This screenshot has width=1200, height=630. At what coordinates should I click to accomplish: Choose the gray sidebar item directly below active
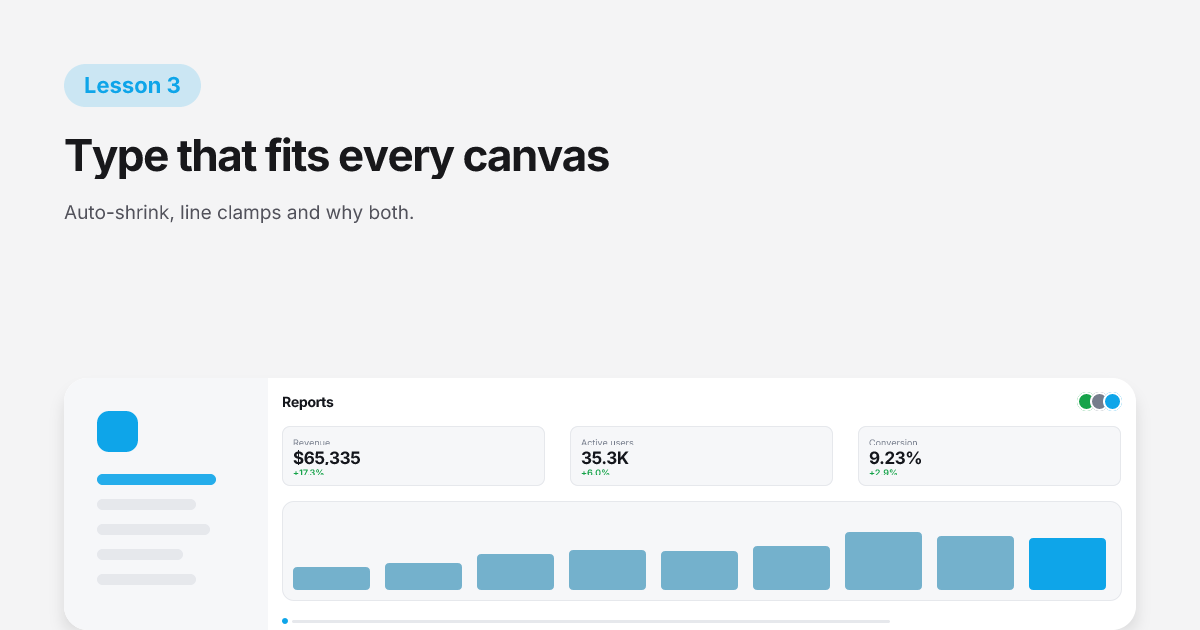tap(146, 504)
